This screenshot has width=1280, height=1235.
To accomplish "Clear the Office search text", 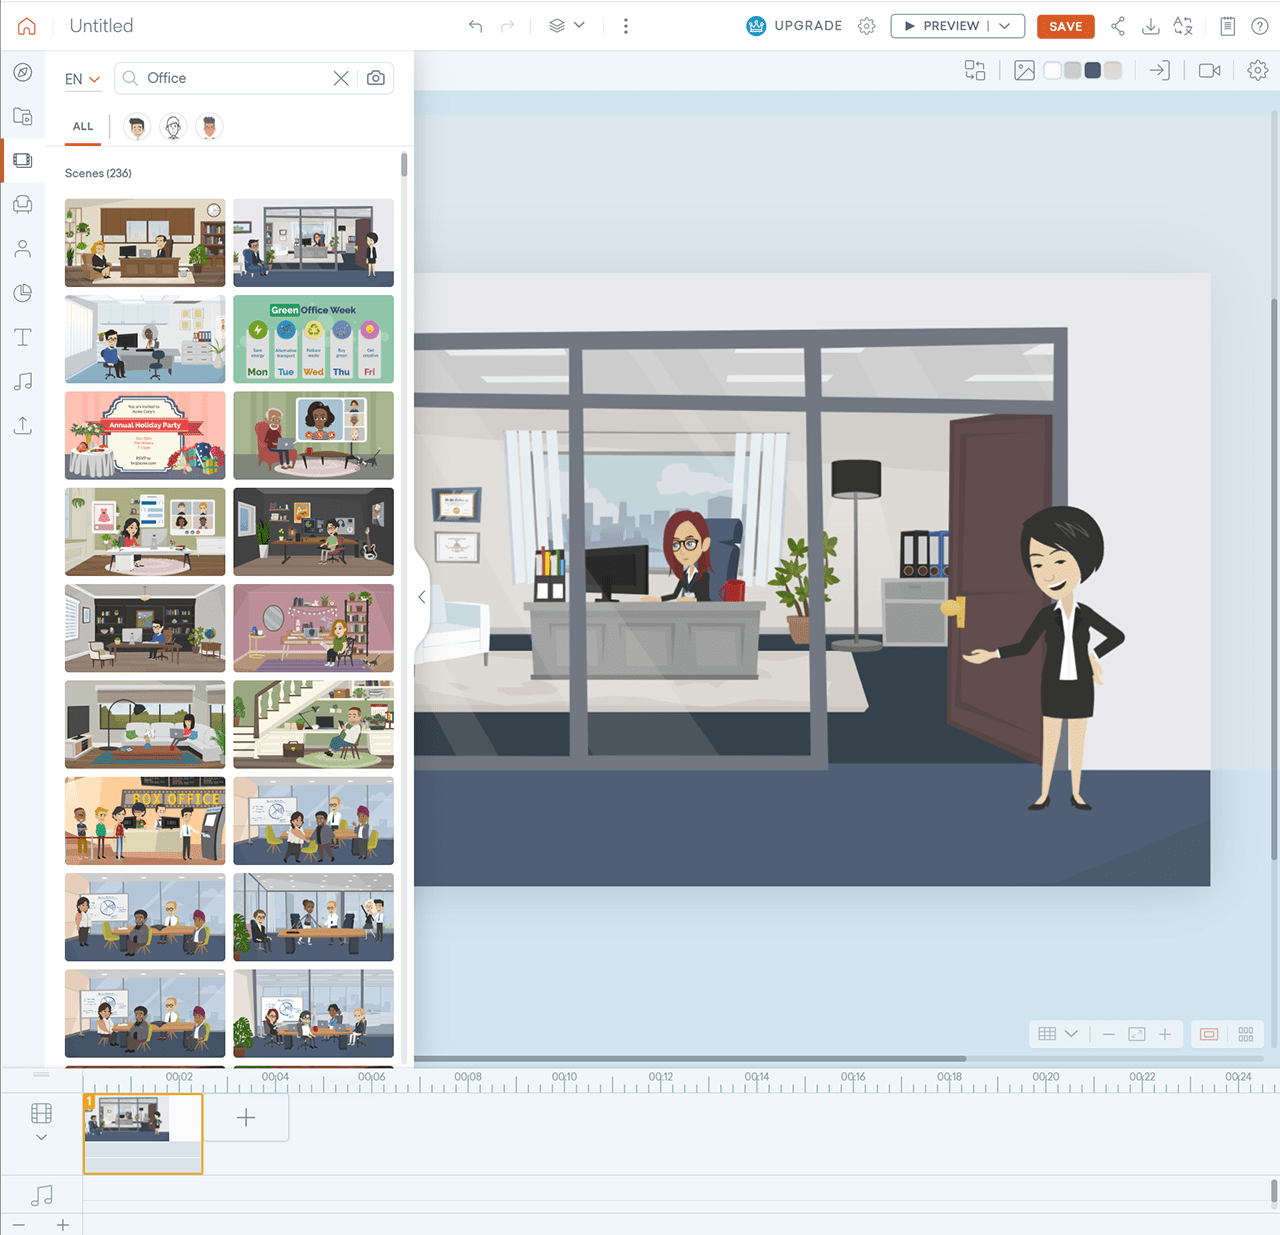I will point(341,78).
